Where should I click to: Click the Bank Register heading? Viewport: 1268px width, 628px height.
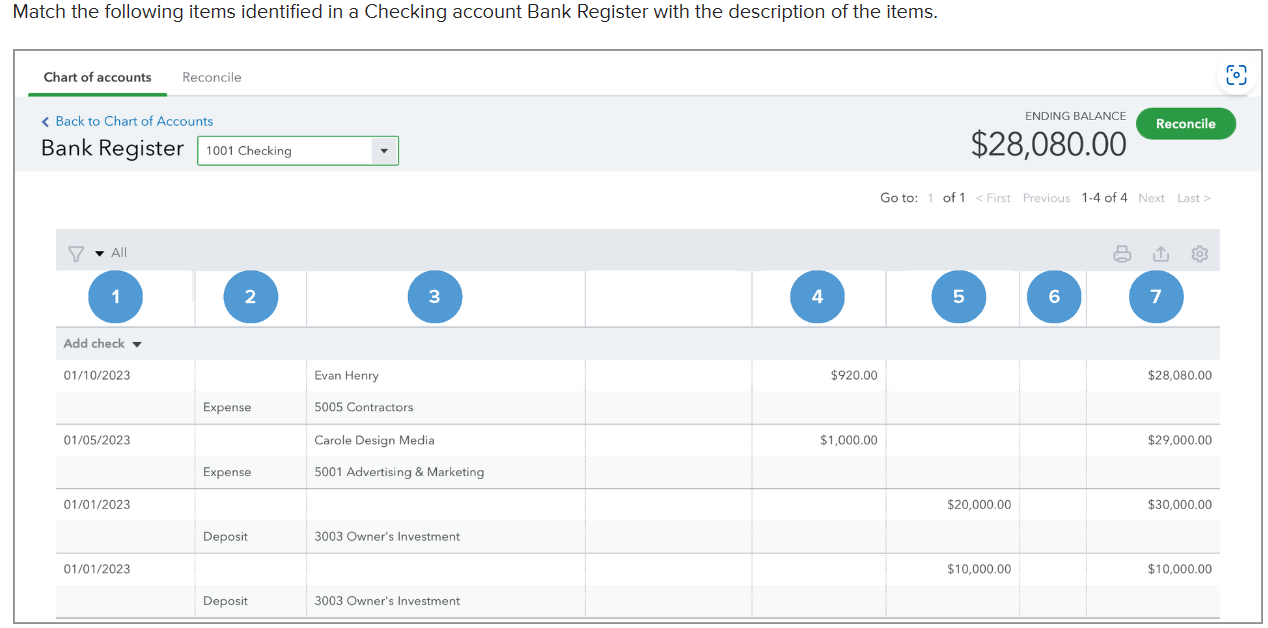click(113, 149)
